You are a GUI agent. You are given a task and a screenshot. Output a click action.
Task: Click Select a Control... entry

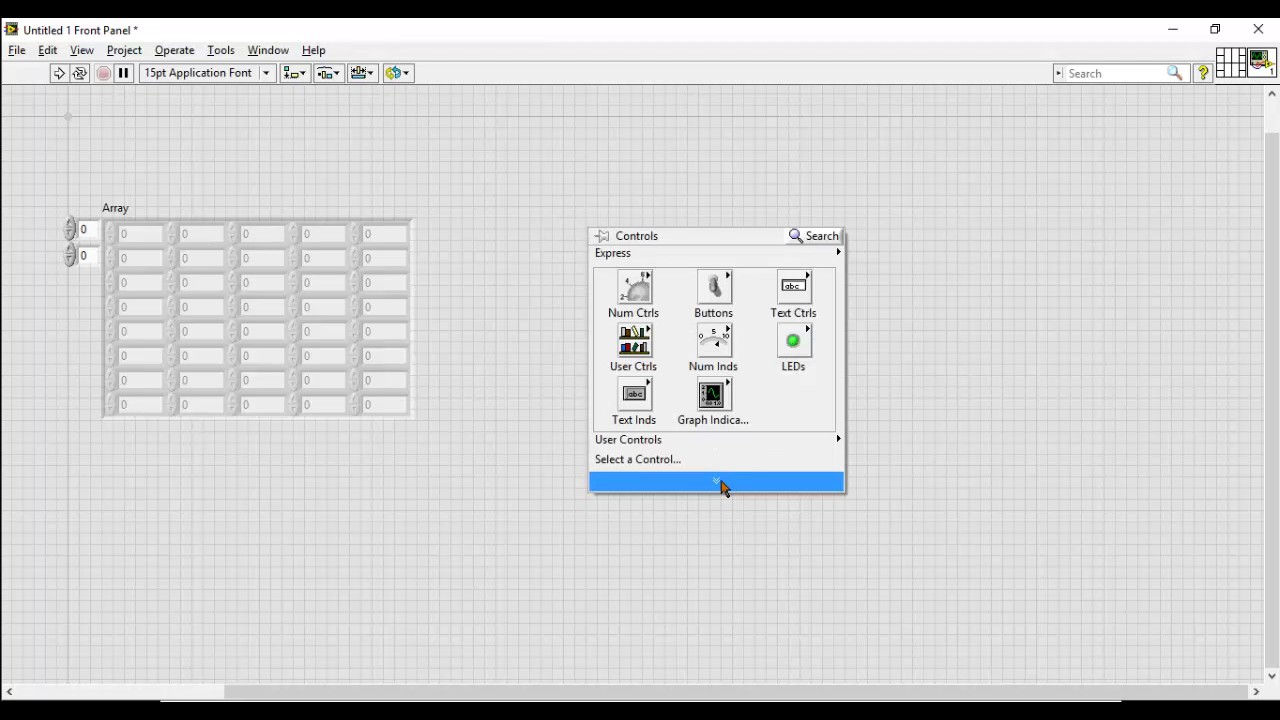[638, 459]
